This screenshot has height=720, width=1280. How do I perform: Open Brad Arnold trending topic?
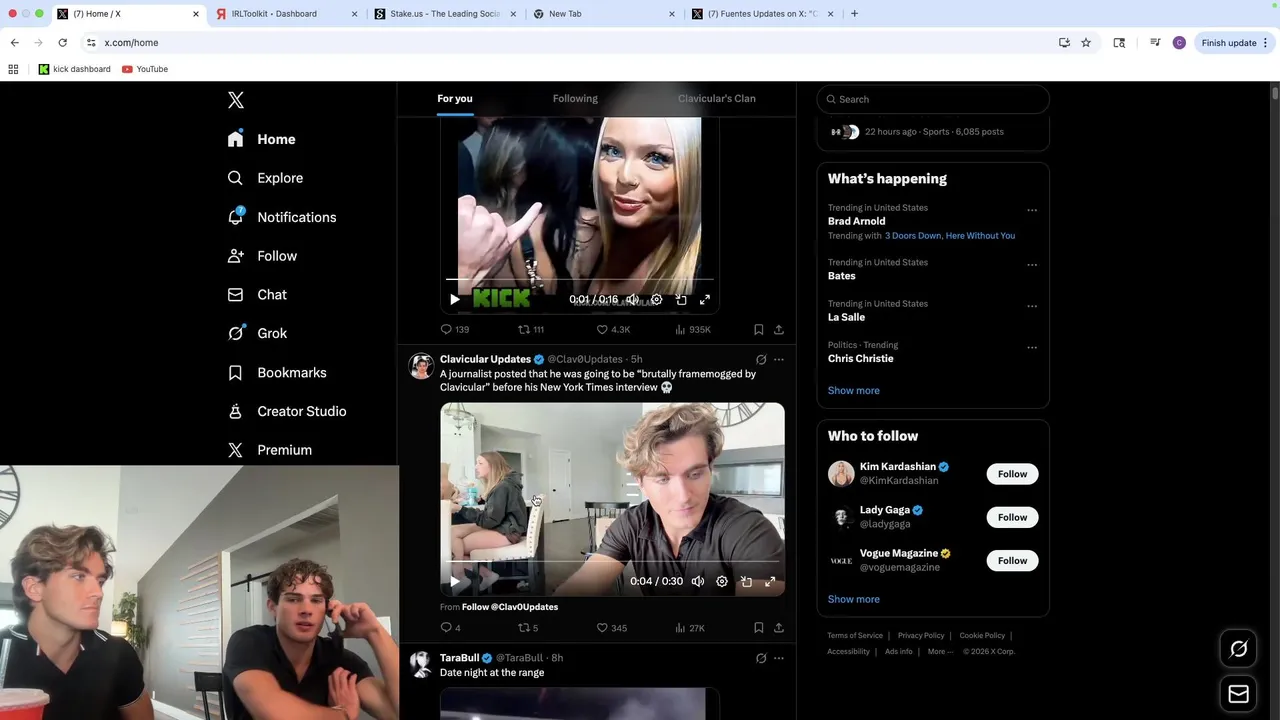click(857, 221)
